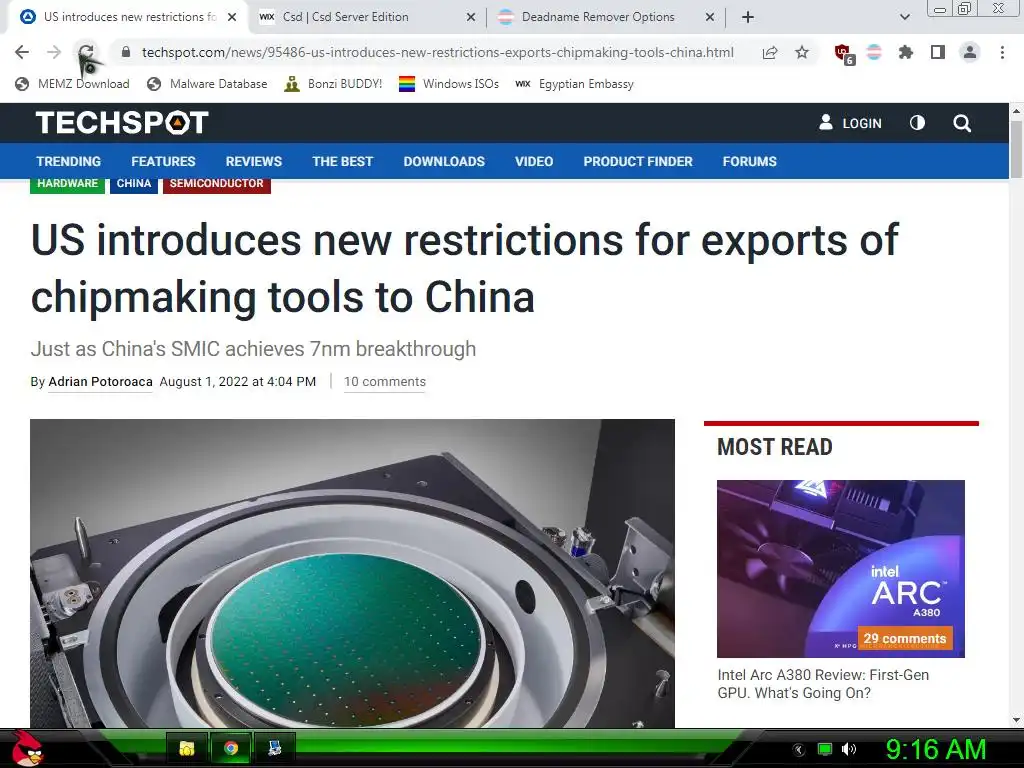Open the volume speaker tray icon

(849, 749)
